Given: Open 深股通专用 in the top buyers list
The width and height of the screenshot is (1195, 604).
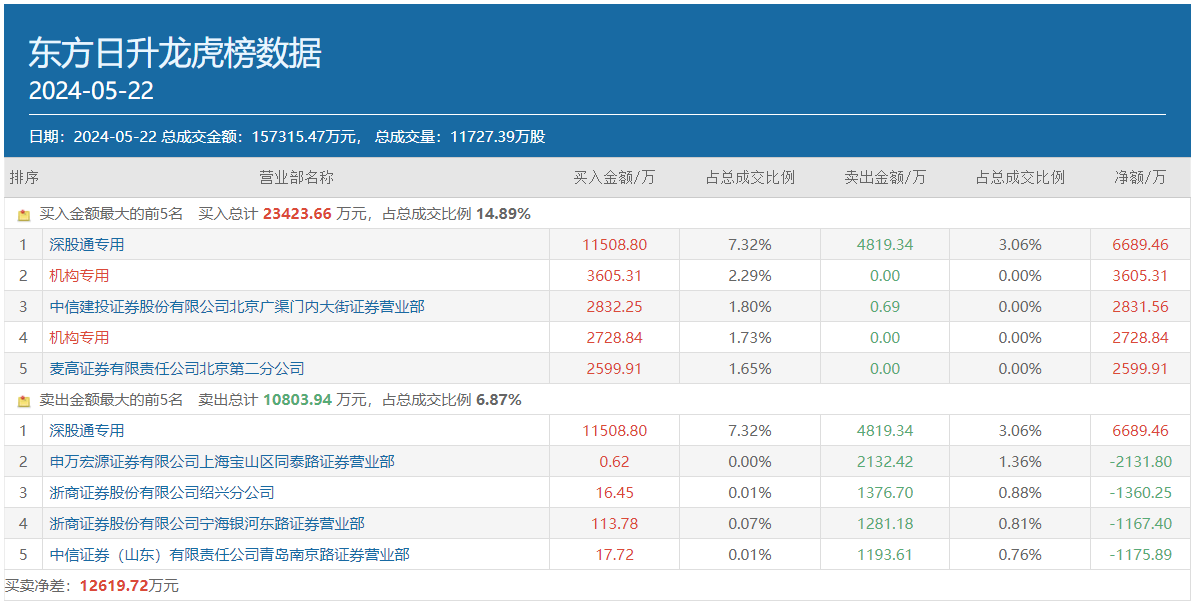Looking at the screenshot, I should [87, 245].
